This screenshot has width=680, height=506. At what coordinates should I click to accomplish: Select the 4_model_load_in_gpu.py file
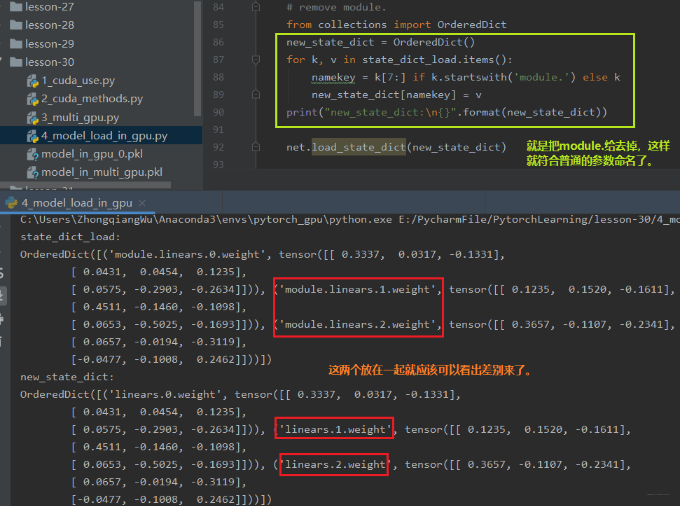pos(101,136)
